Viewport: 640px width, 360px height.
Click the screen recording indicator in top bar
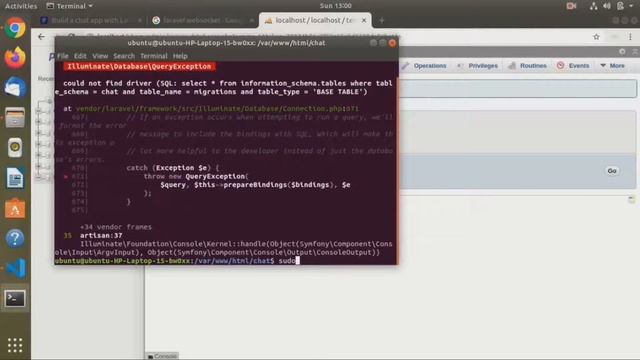571,6
